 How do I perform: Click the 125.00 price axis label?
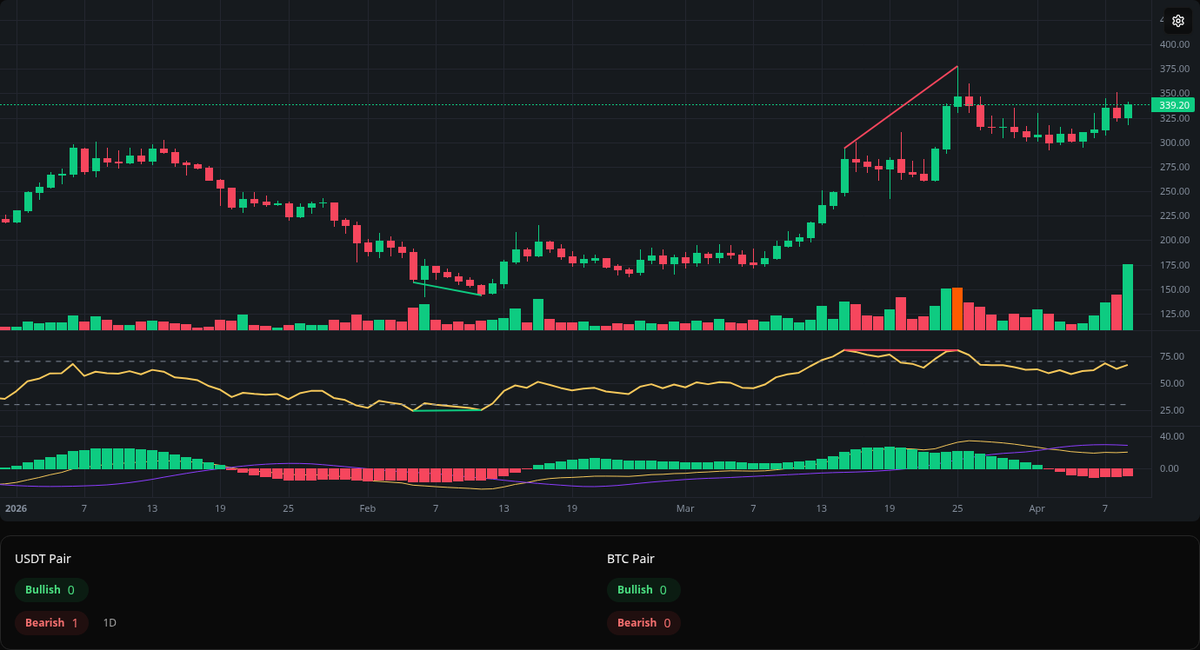click(x=1174, y=314)
